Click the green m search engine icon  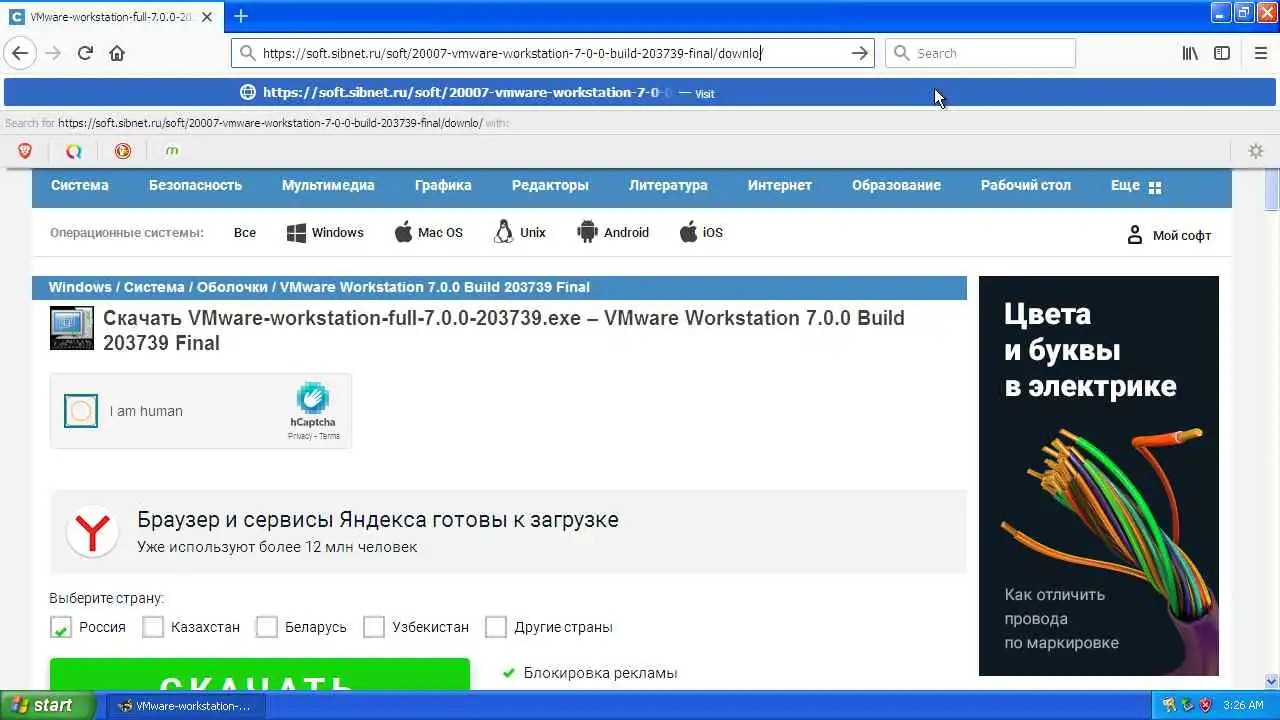coord(172,151)
